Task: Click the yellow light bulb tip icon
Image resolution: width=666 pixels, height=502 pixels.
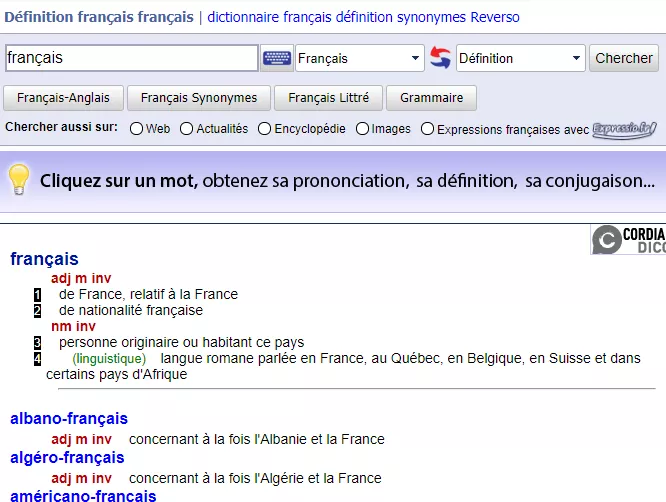Action: click(19, 179)
